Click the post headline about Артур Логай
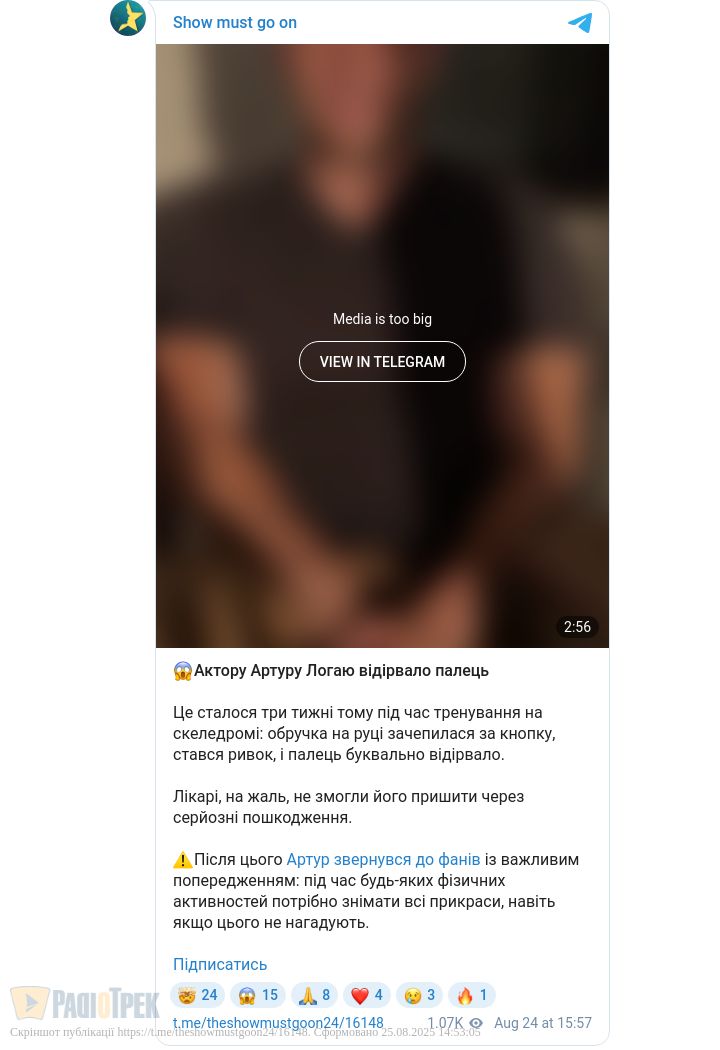Screen dimensions: 720x1050 point(331,670)
